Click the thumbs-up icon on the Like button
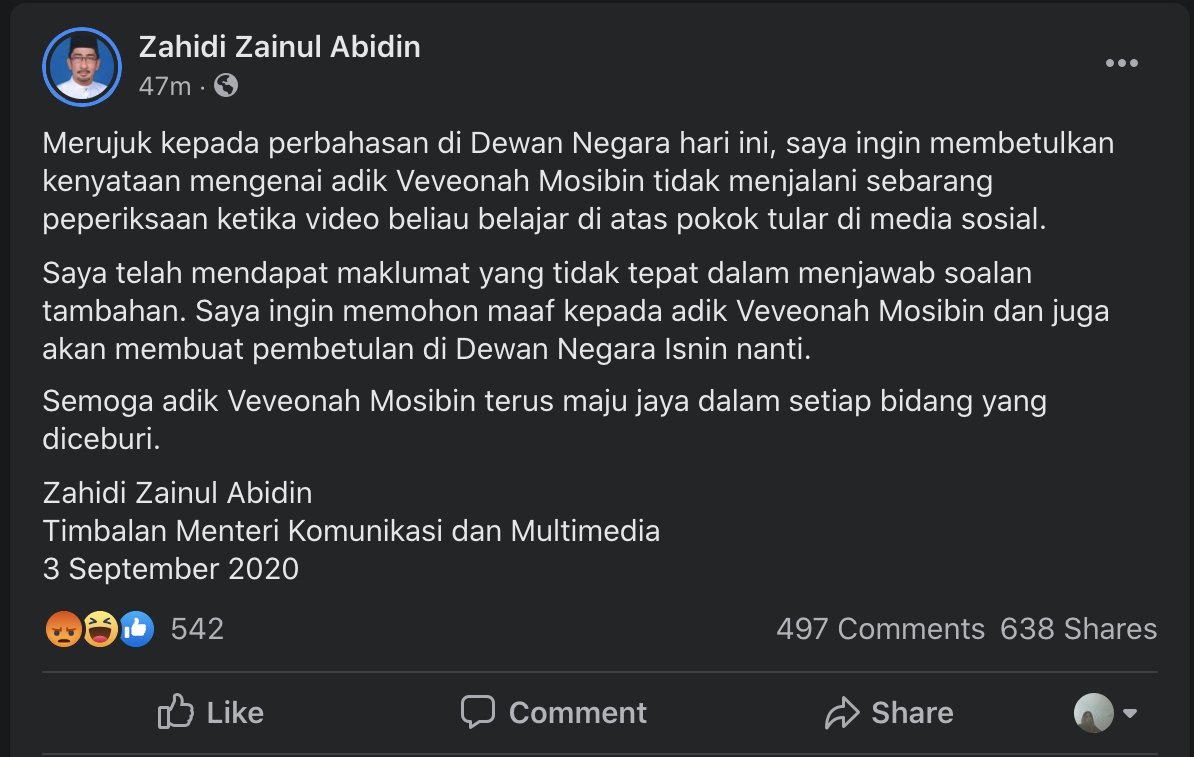Viewport: 1194px width, 757px height. (x=176, y=712)
